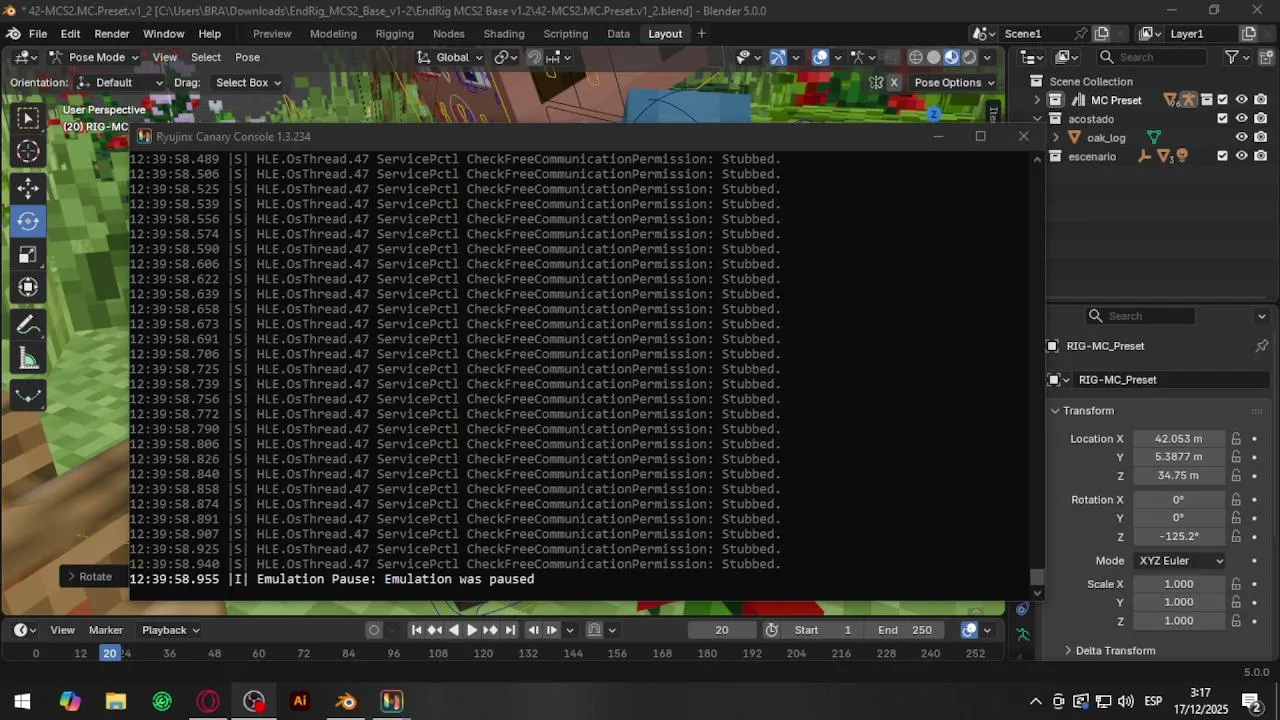Screen dimensions: 1280x720
Task: Open Orientation Default dropdown
Action: click(x=120, y=83)
